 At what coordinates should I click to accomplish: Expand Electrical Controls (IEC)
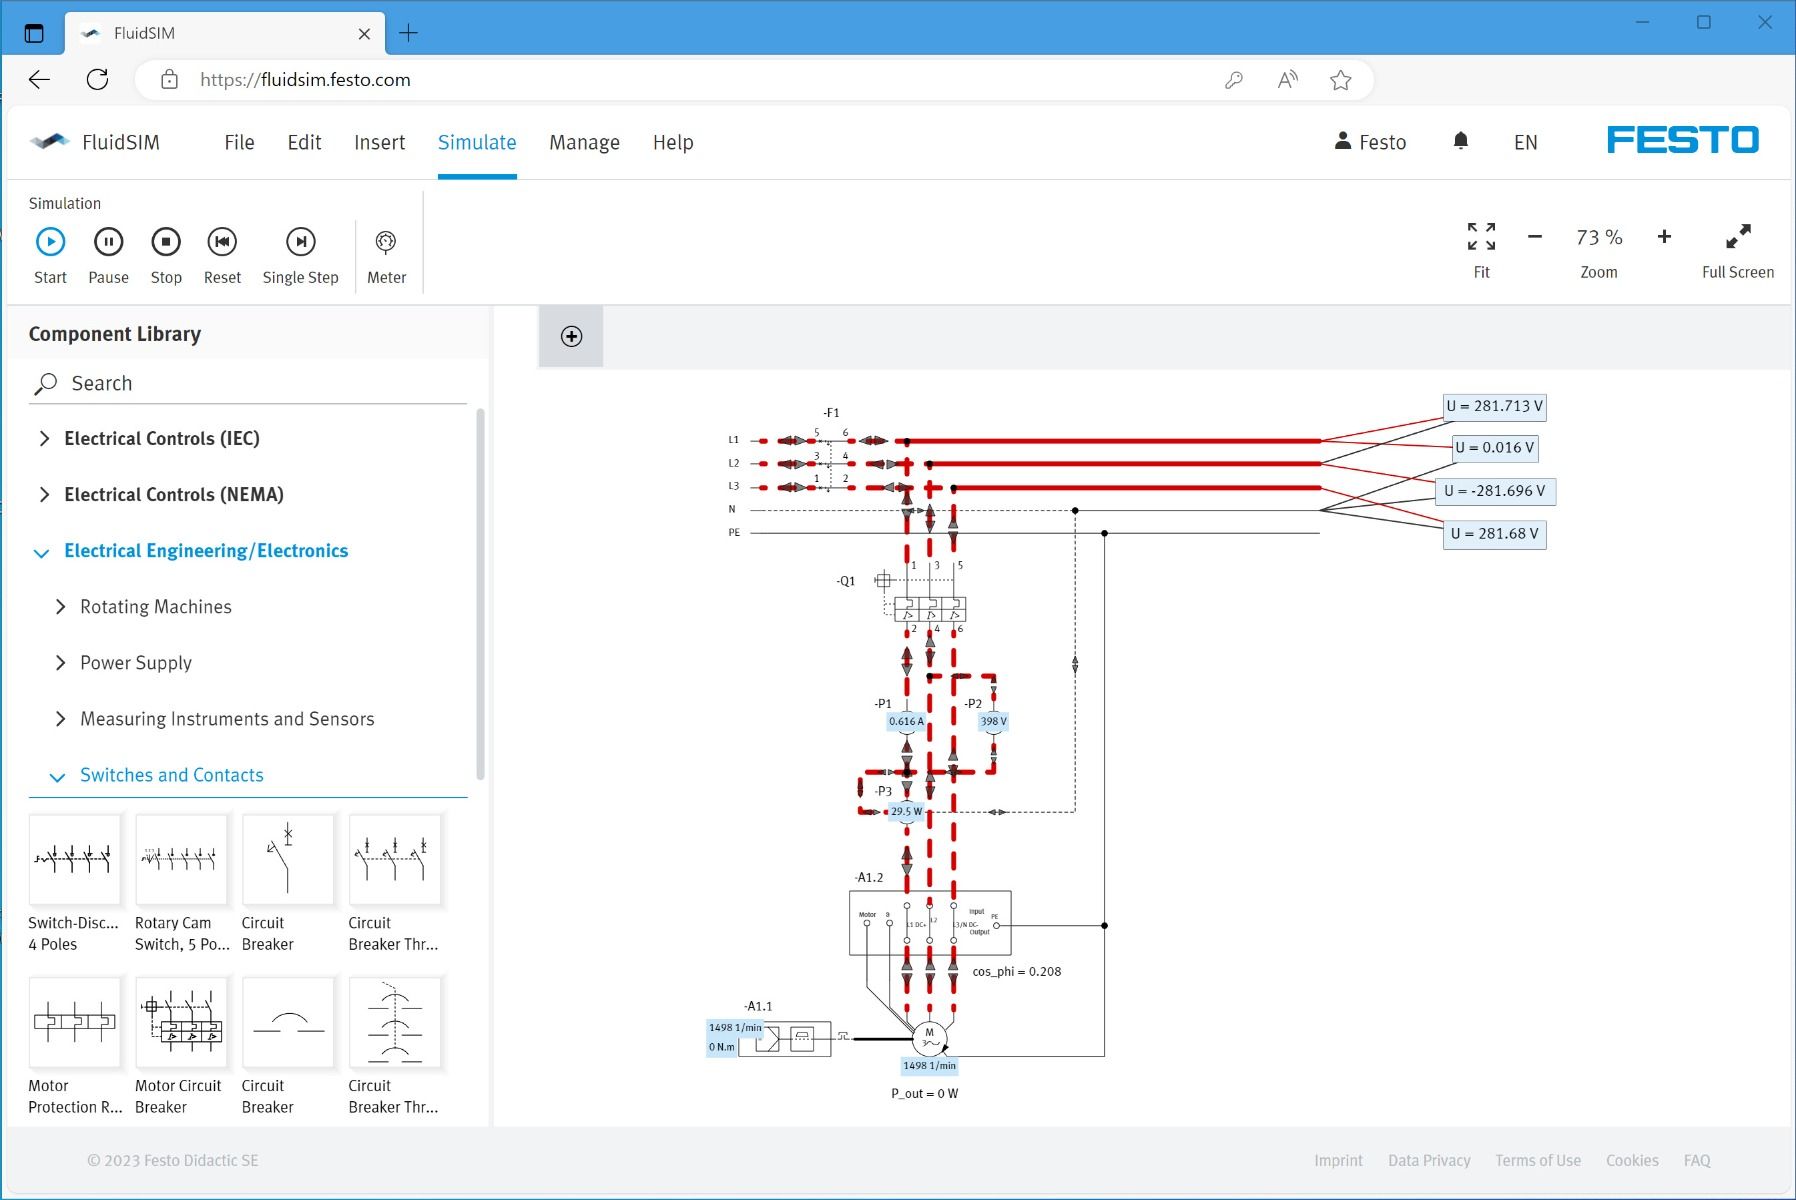coord(149,438)
